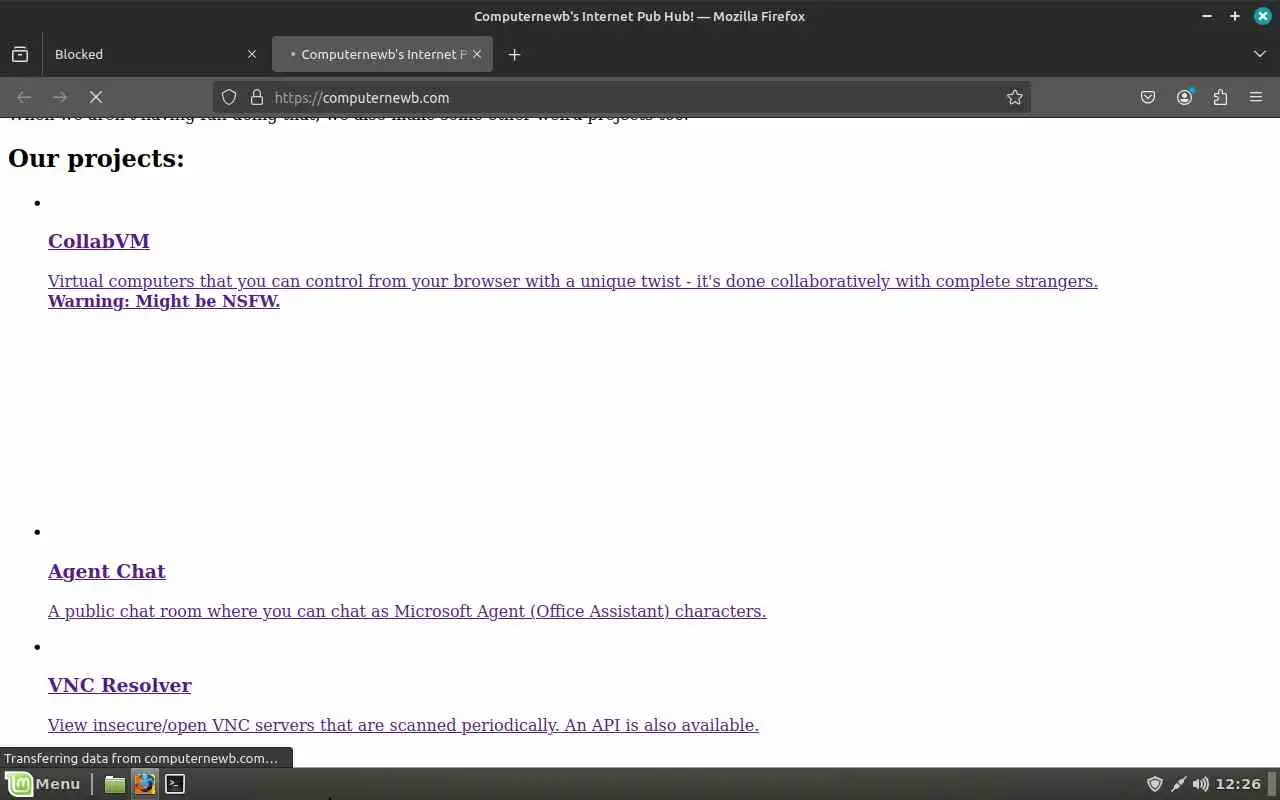Click the Virtual computers description link
Image resolution: width=1280 pixels, height=800 pixels.
(573, 281)
